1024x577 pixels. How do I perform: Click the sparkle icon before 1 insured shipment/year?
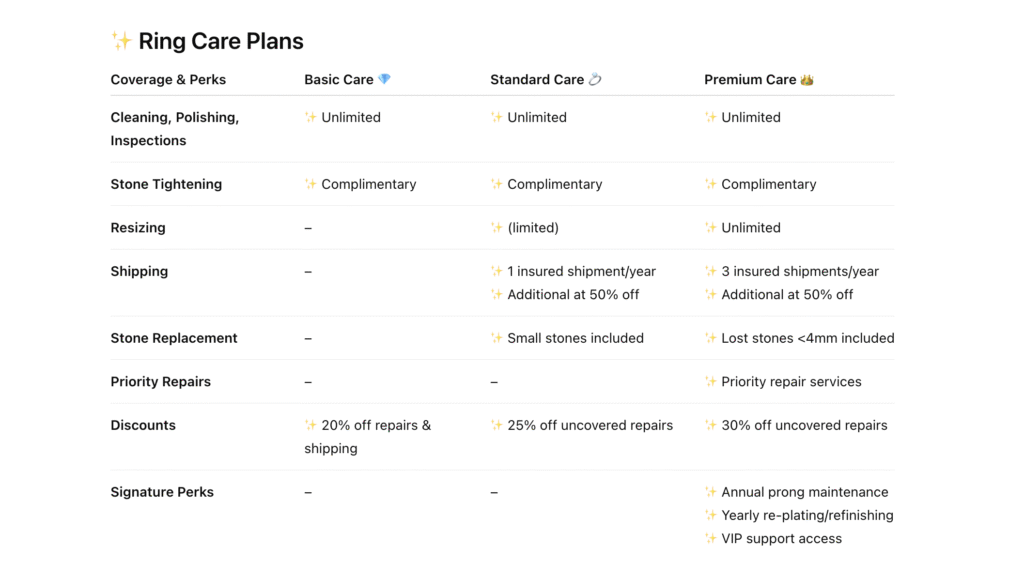click(x=497, y=271)
